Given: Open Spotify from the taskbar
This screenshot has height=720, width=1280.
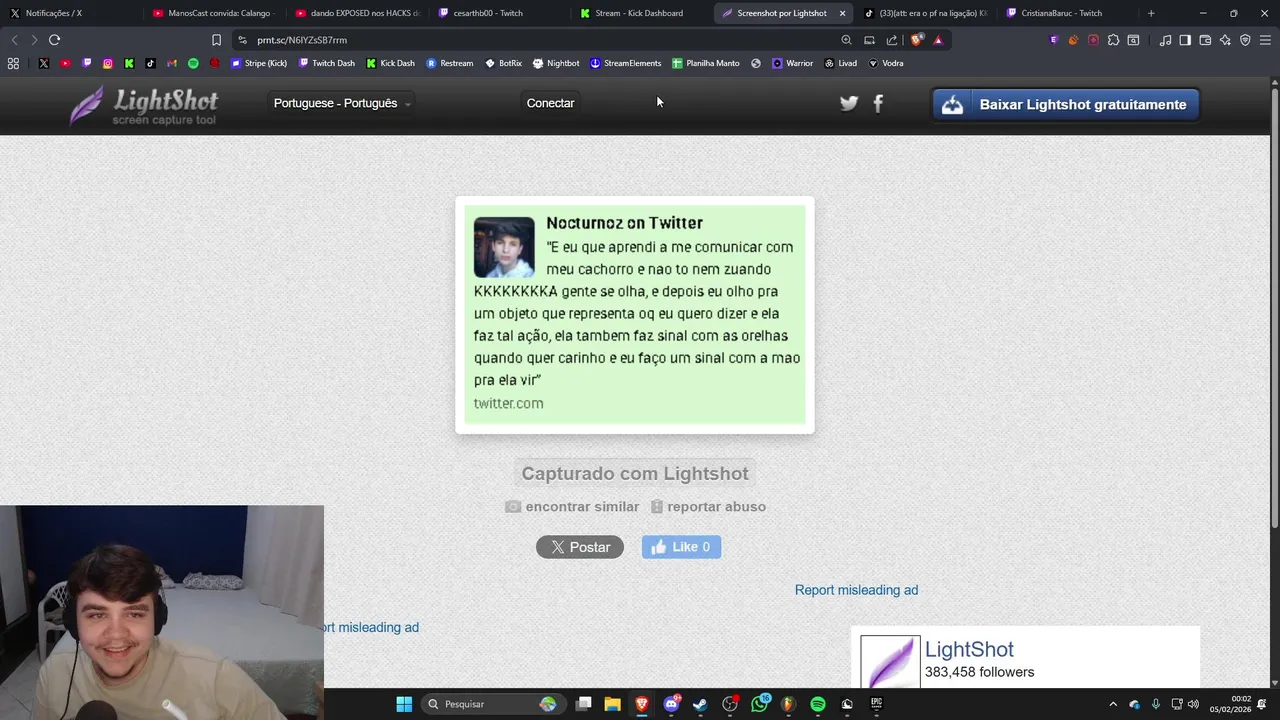Looking at the screenshot, I should (x=818, y=704).
